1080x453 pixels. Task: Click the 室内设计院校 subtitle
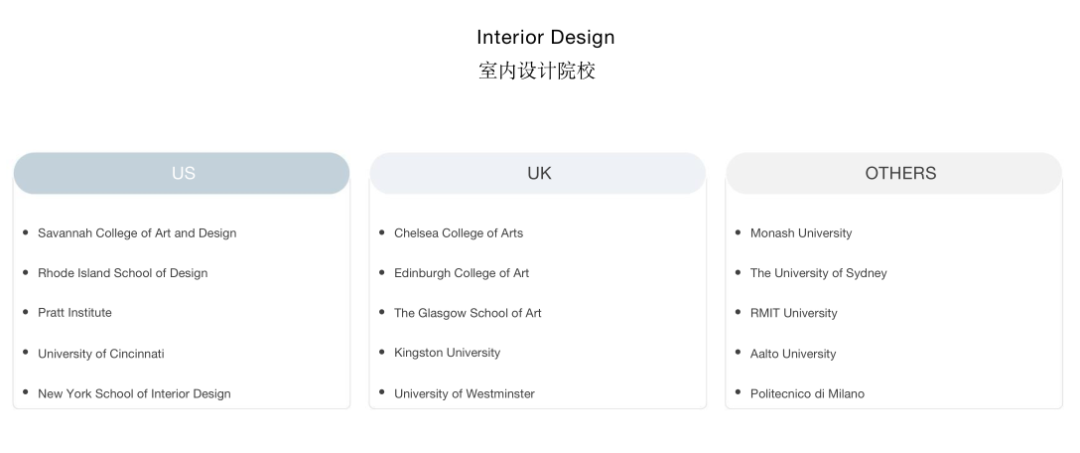coord(537,71)
